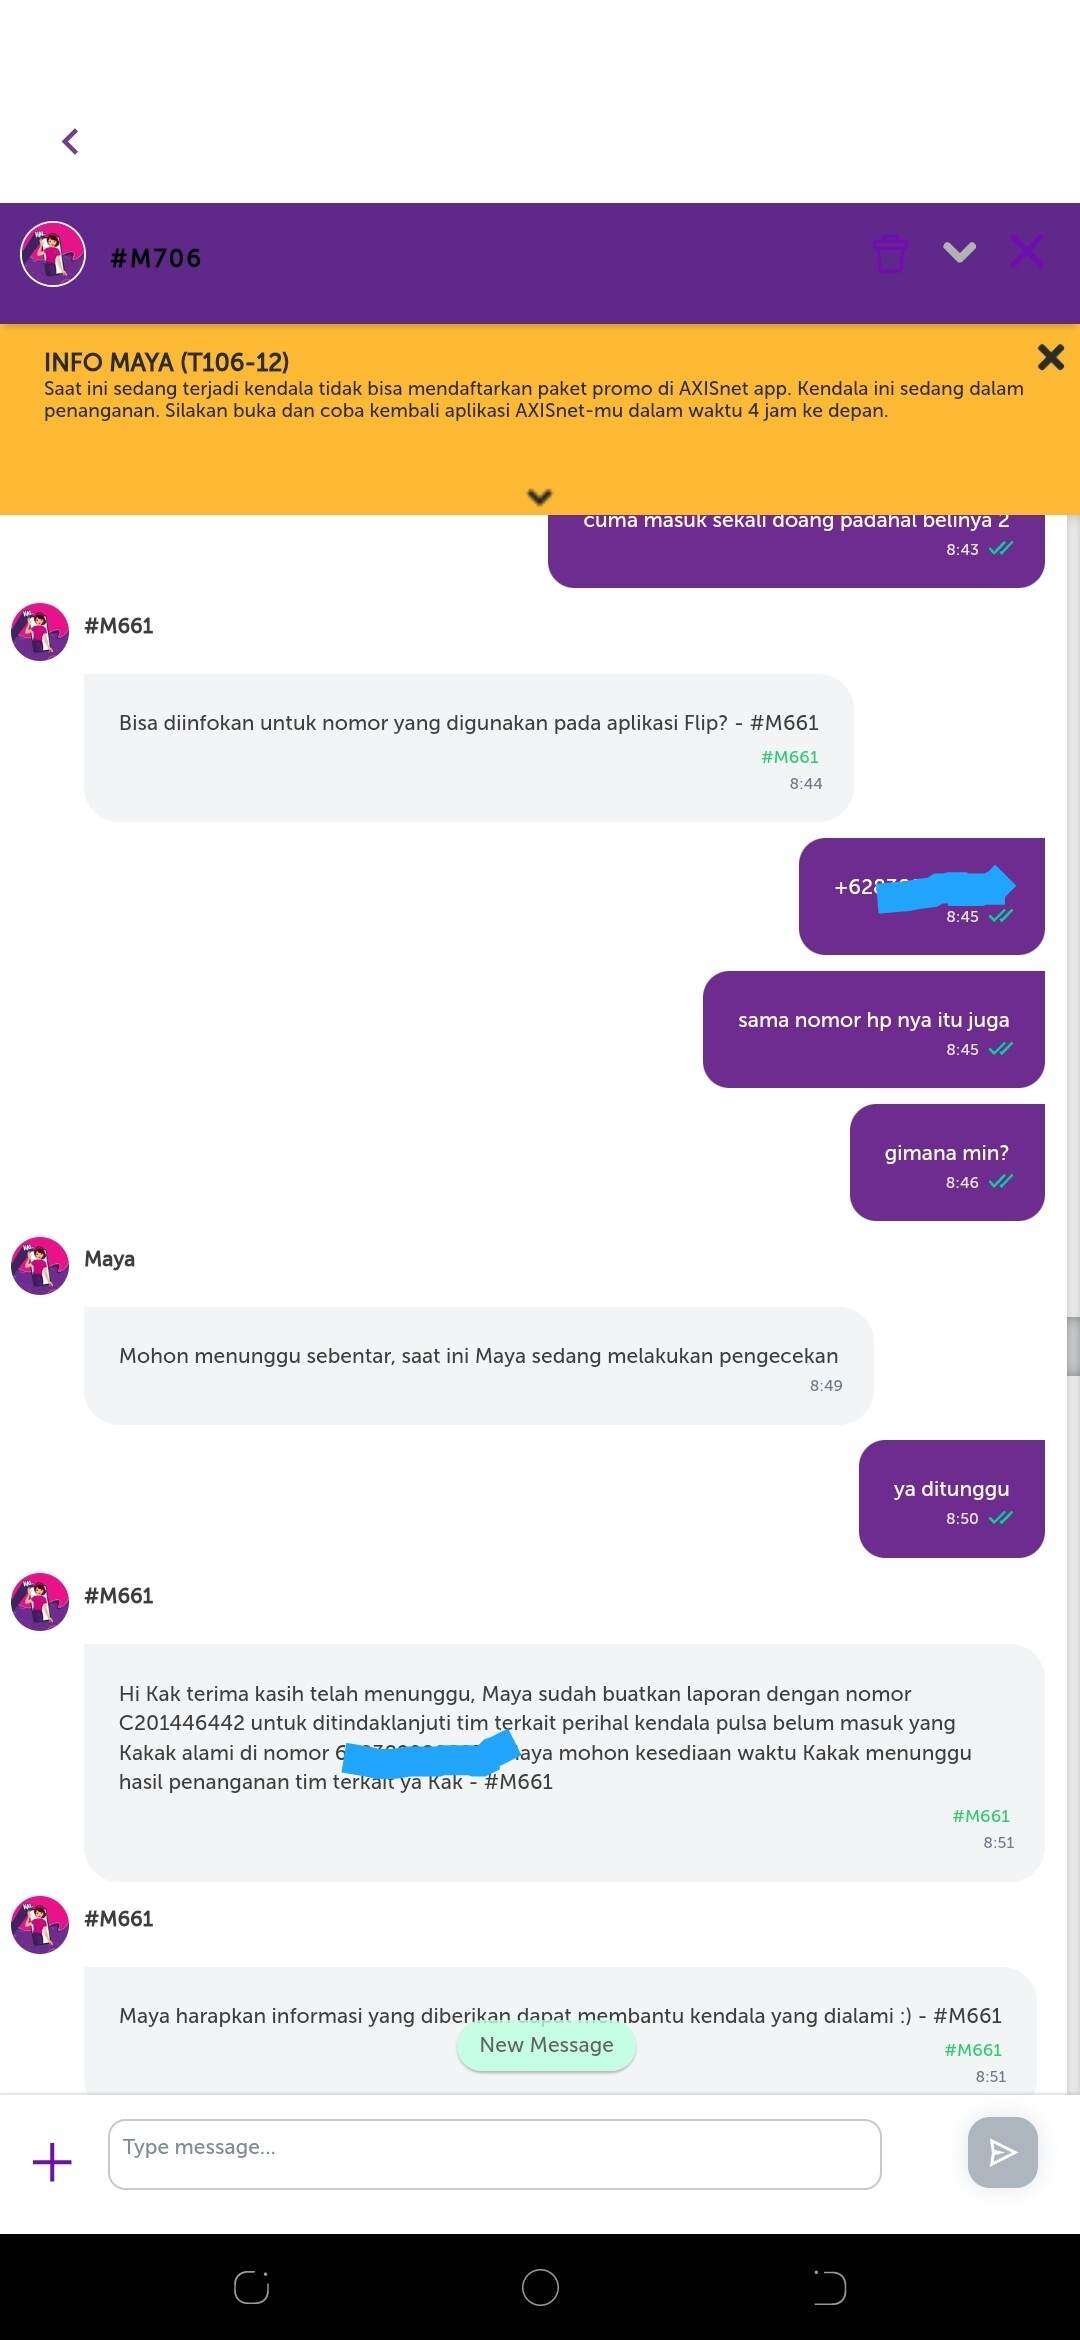
Task: Click the chat scrollbar handle
Action: (1073, 1346)
